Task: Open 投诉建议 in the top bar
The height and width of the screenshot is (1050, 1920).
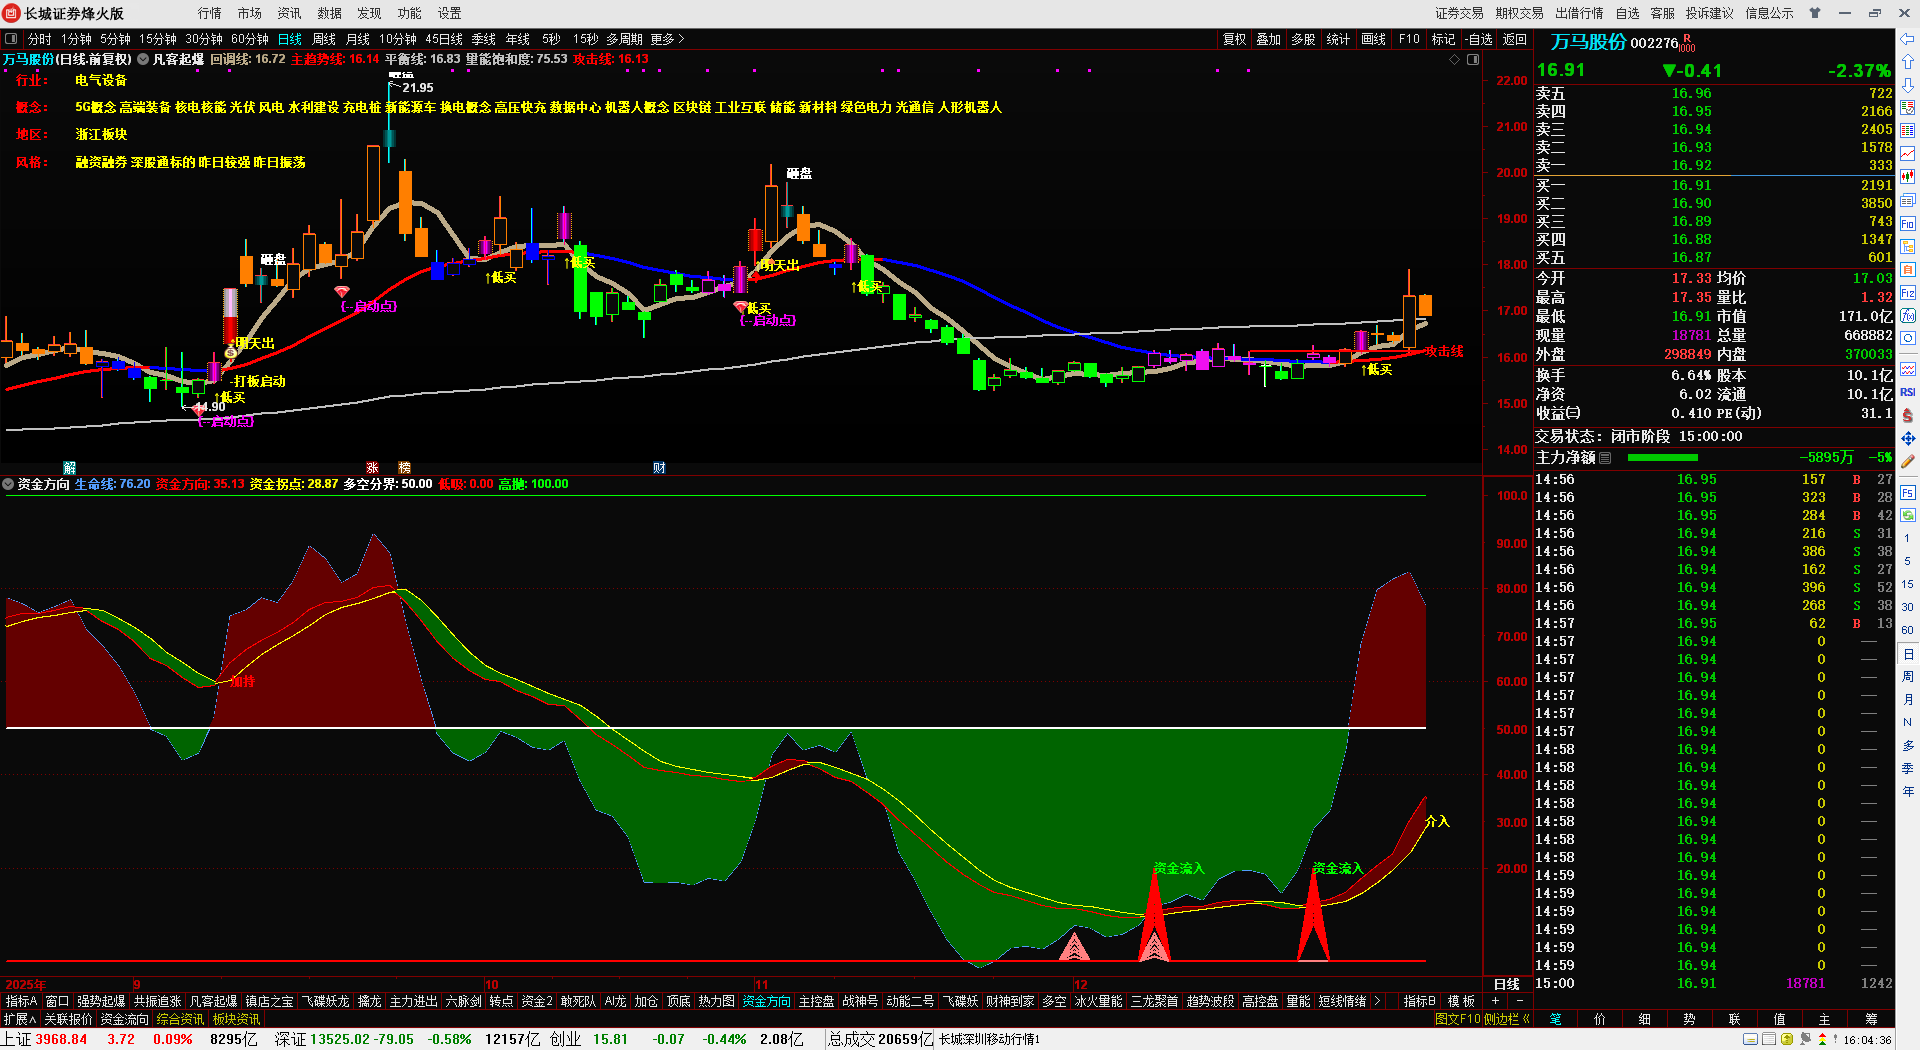Action: coord(1710,13)
